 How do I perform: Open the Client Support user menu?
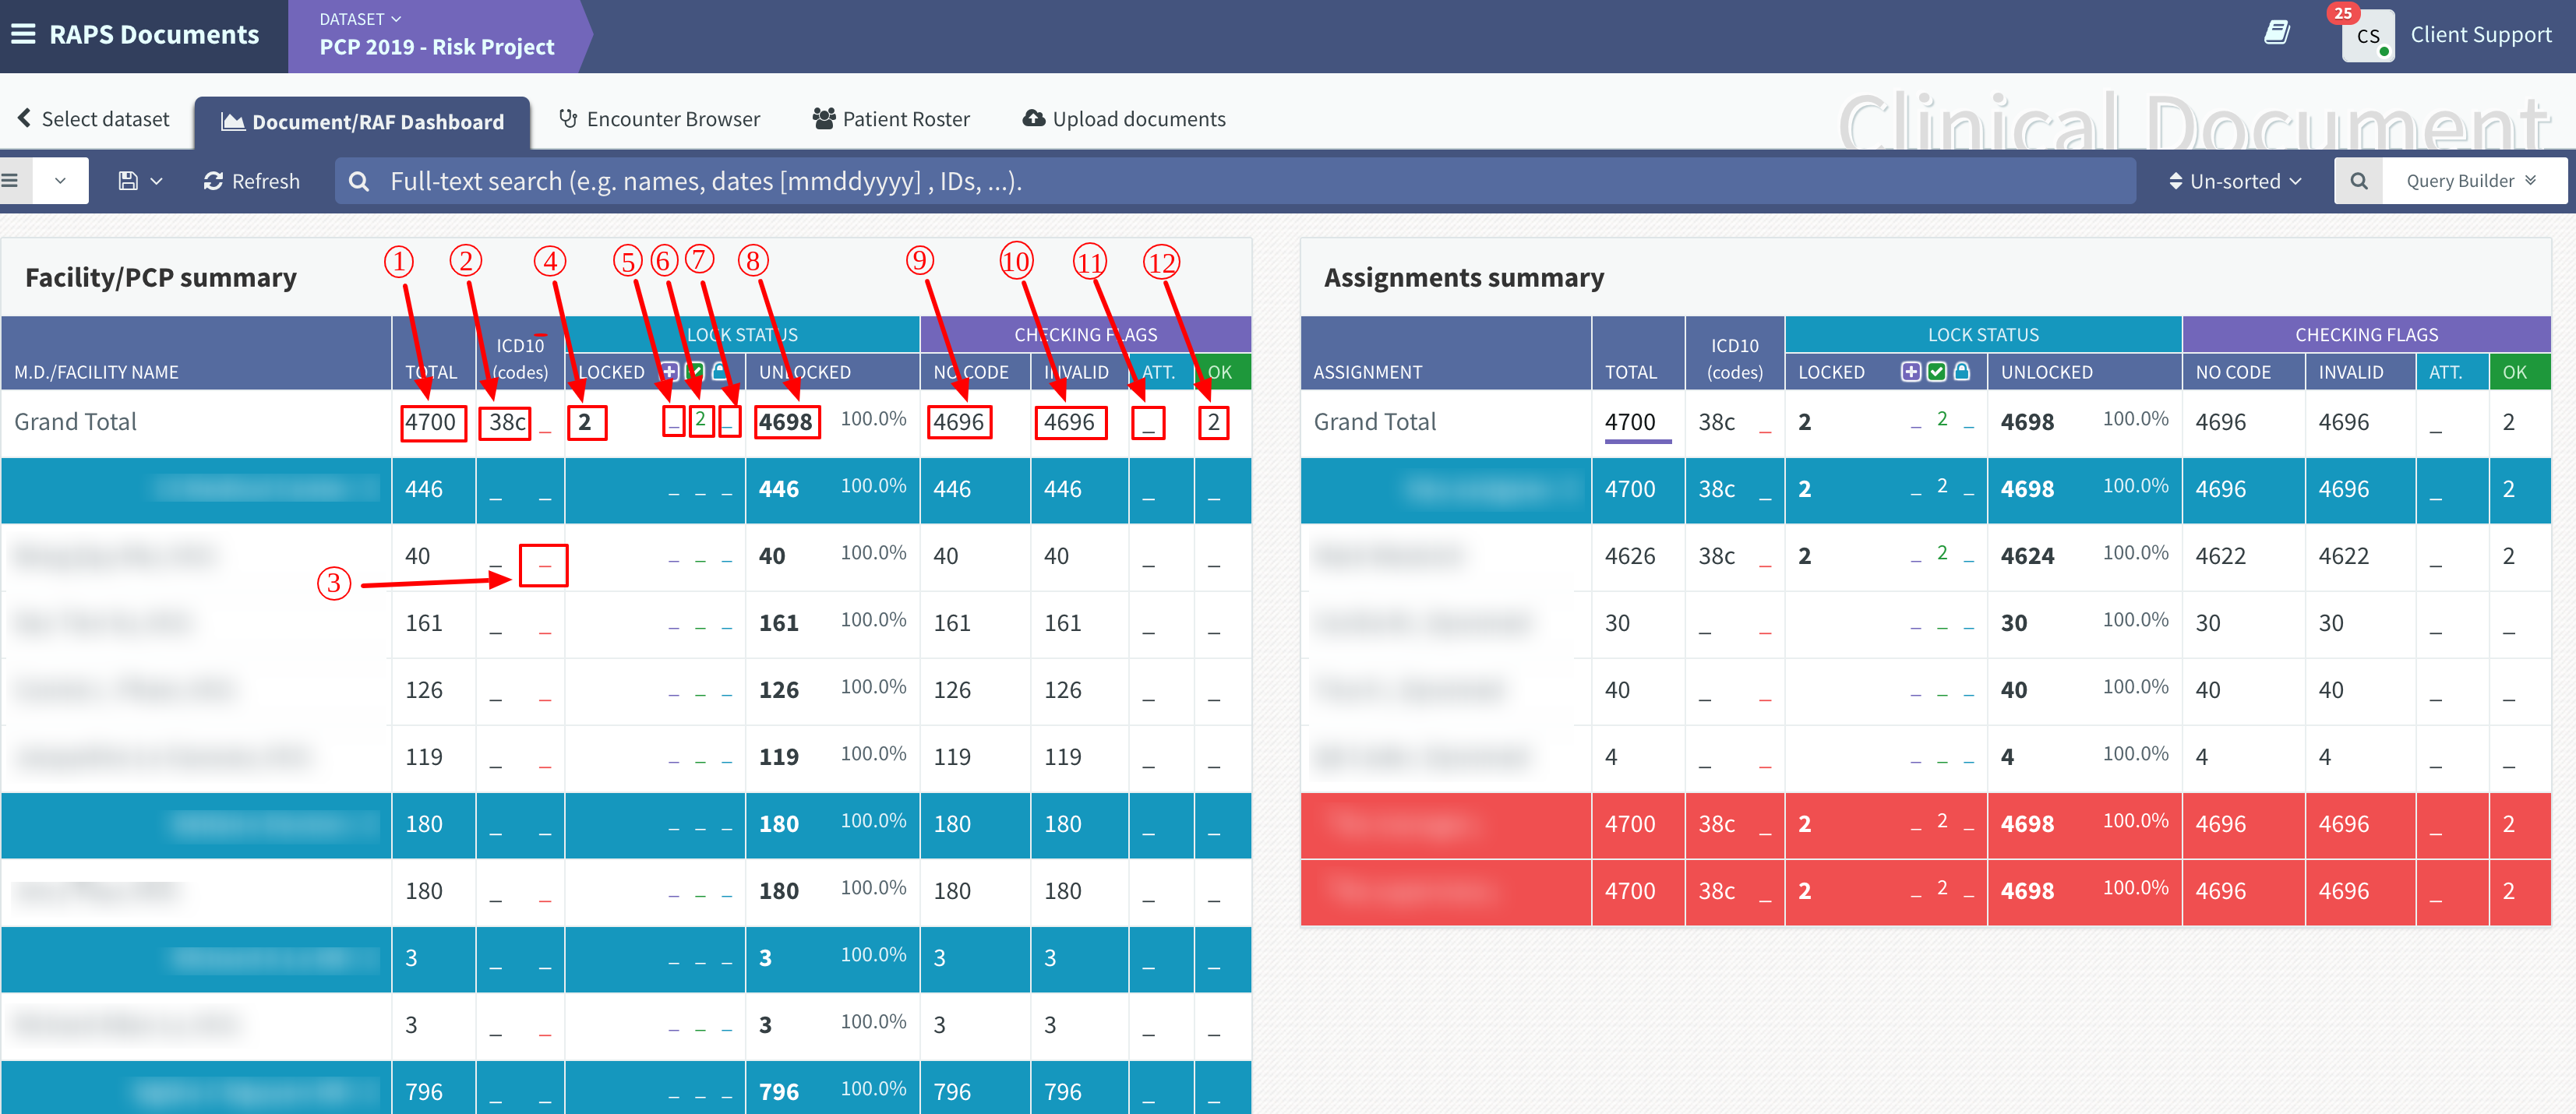tap(2480, 35)
